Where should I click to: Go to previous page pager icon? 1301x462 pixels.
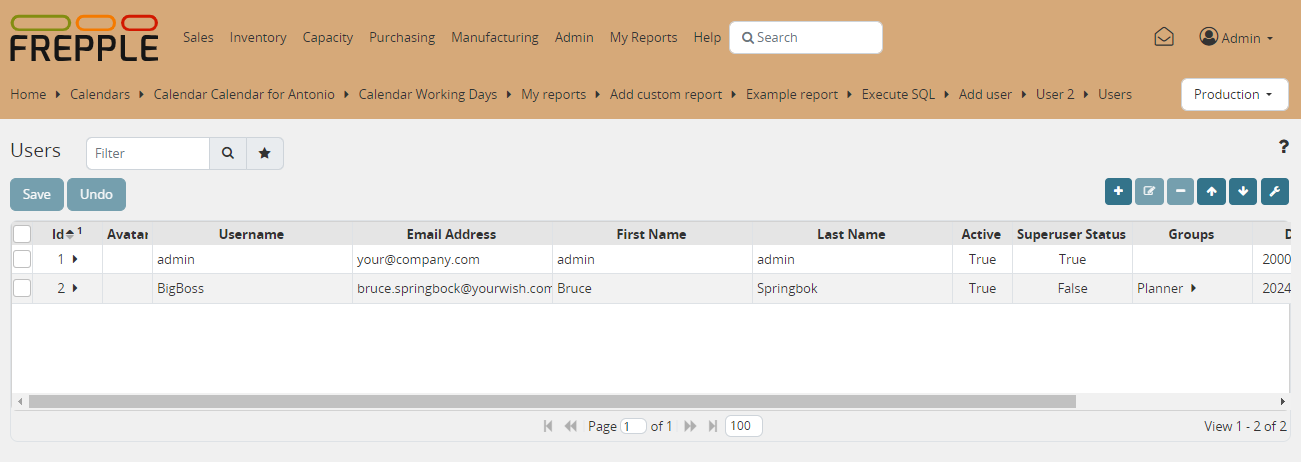[571, 426]
